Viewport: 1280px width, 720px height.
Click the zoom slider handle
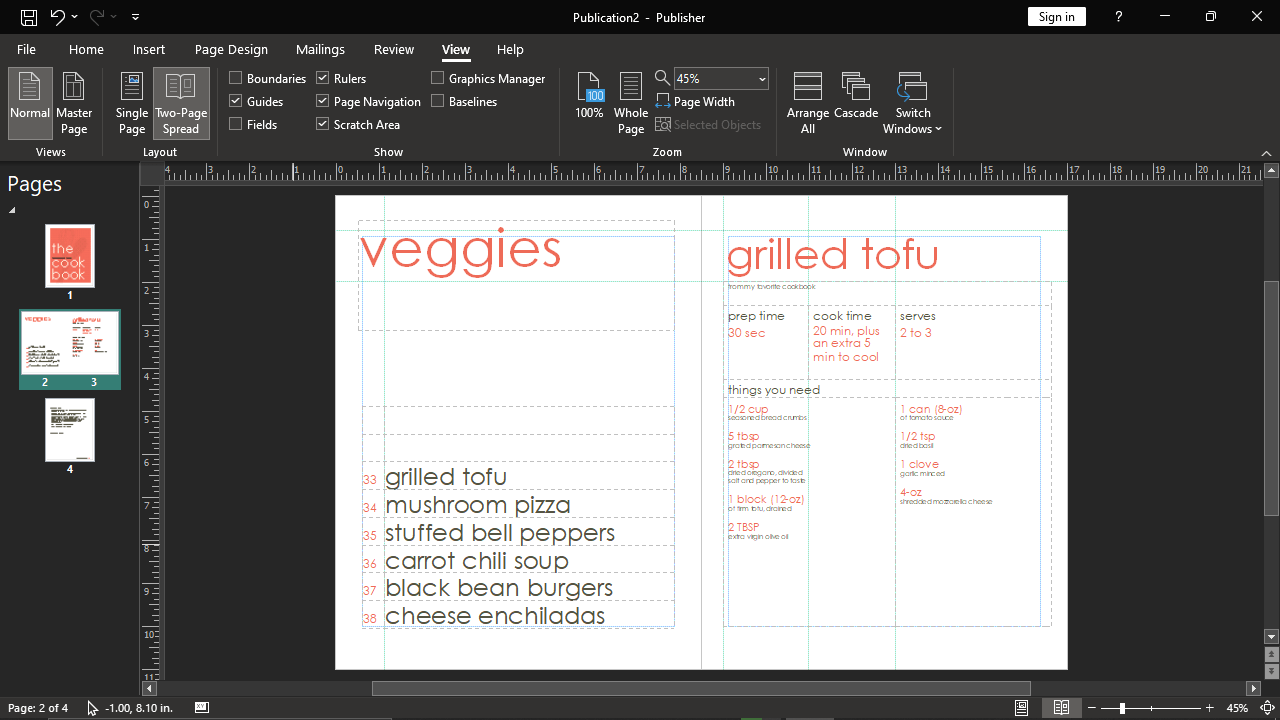1122,708
